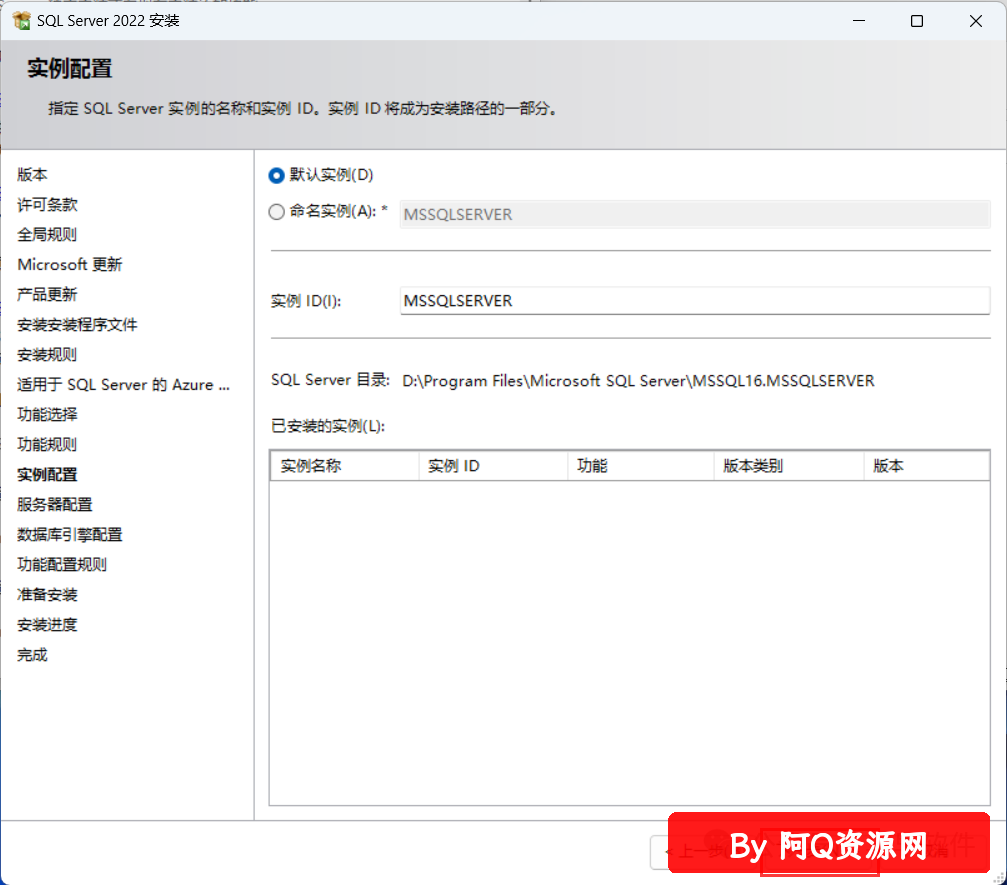
Task: Click the SQL Server 目录 label
Action: click(x=330, y=380)
